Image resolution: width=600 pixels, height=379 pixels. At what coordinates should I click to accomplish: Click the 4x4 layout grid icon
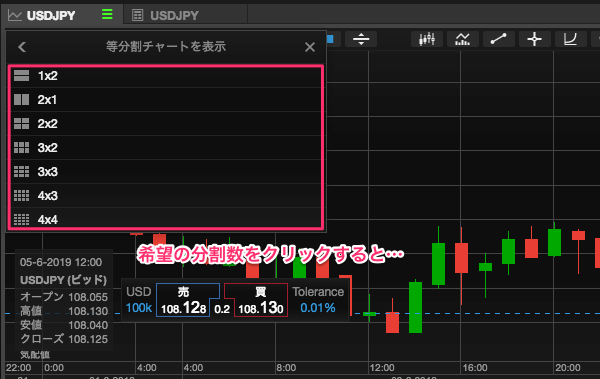[21, 219]
